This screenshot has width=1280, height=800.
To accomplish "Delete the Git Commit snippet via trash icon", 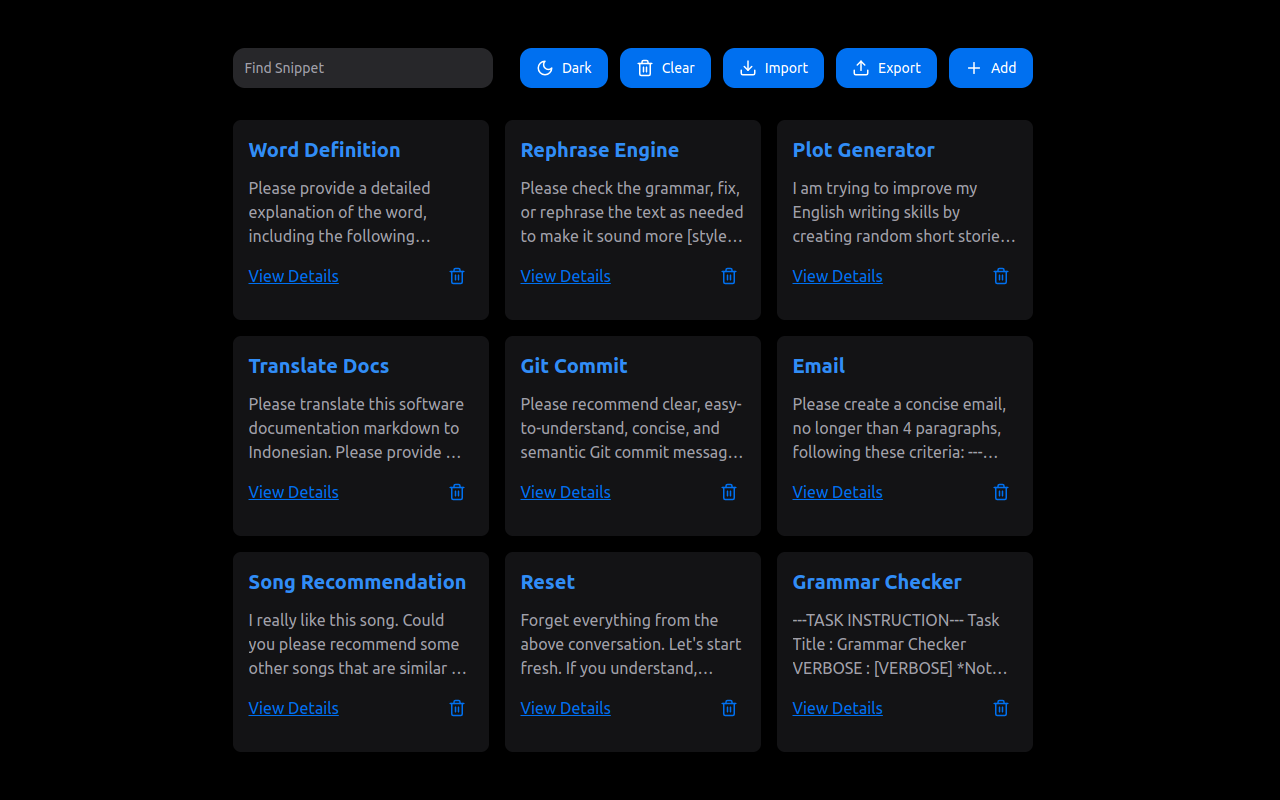I will 729,492.
